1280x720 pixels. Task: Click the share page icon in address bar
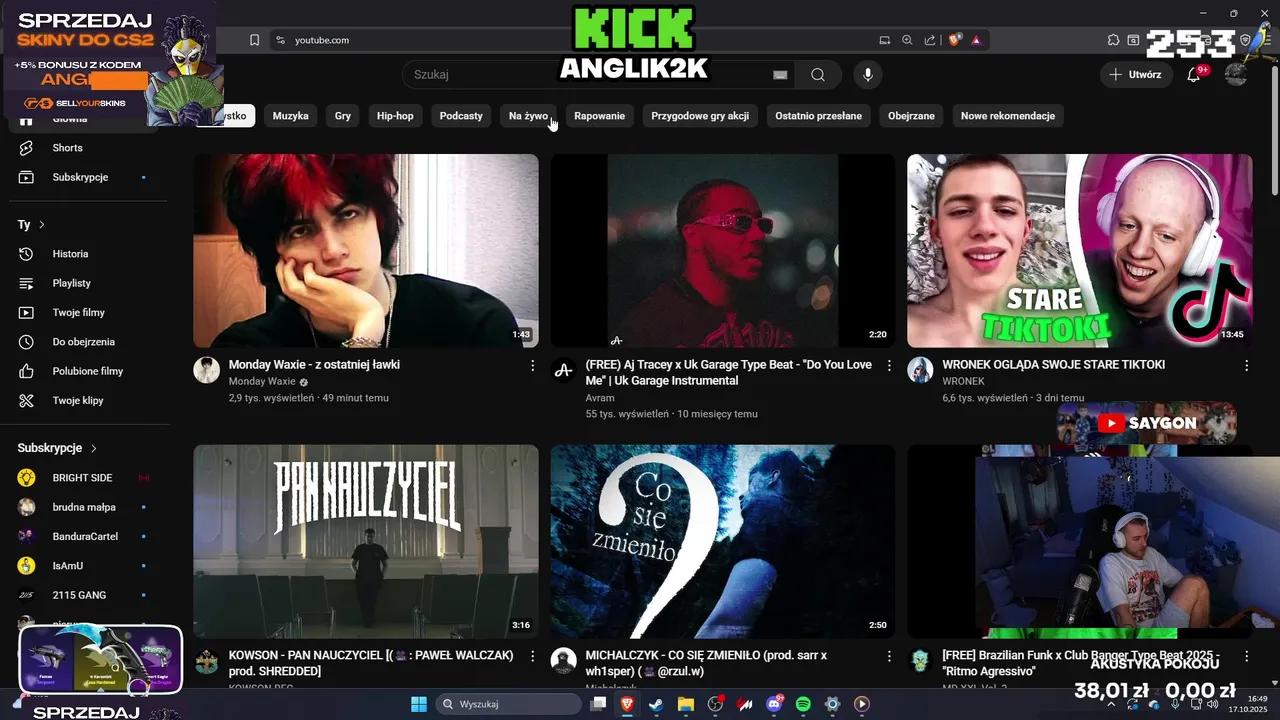coord(930,40)
